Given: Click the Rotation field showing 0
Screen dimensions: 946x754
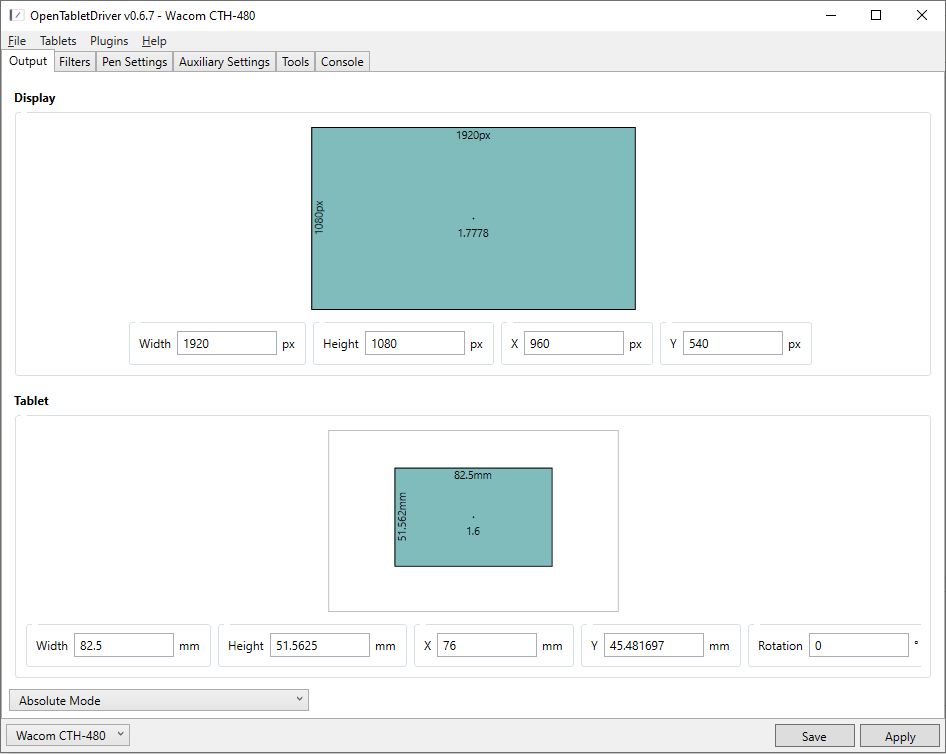Looking at the screenshot, I should (x=859, y=645).
